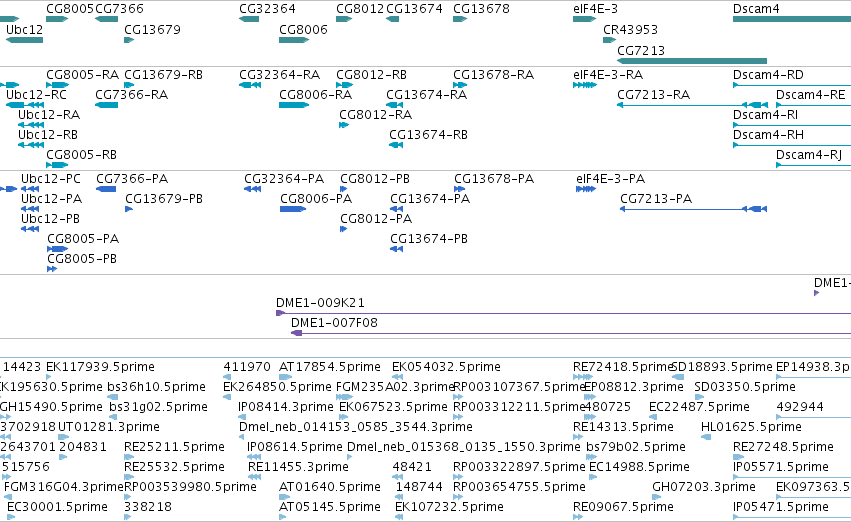Select the Ubc12-RC transcript label
Image resolution: width=851 pixels, height=522 pixels.
(36, 94)
